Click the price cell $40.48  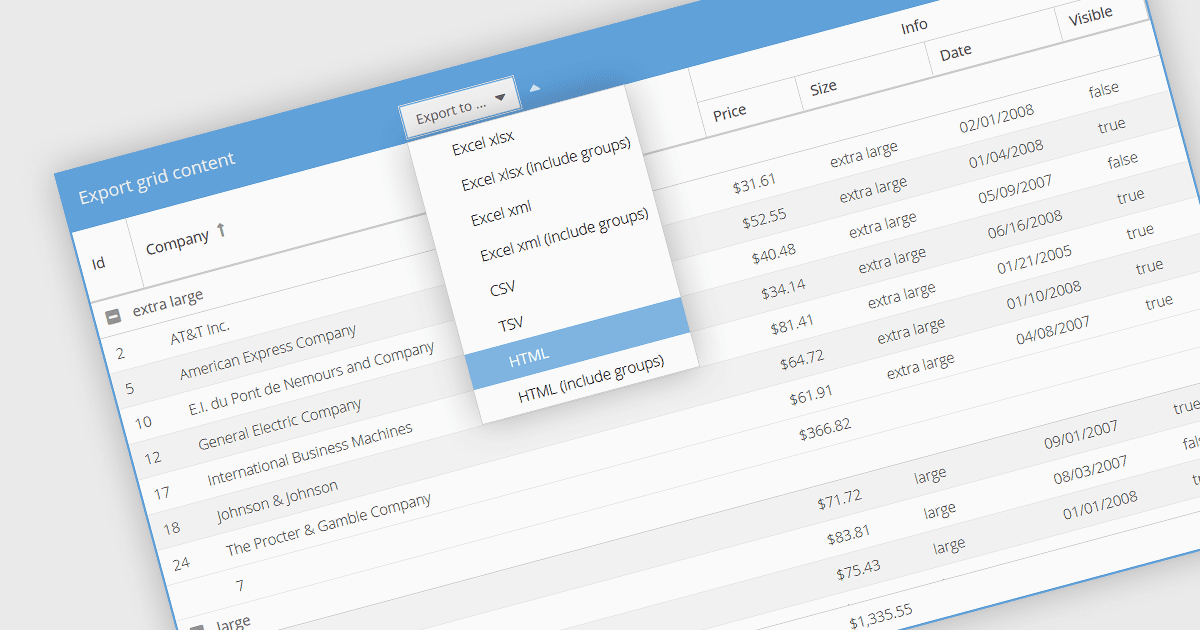pos(773,255)
